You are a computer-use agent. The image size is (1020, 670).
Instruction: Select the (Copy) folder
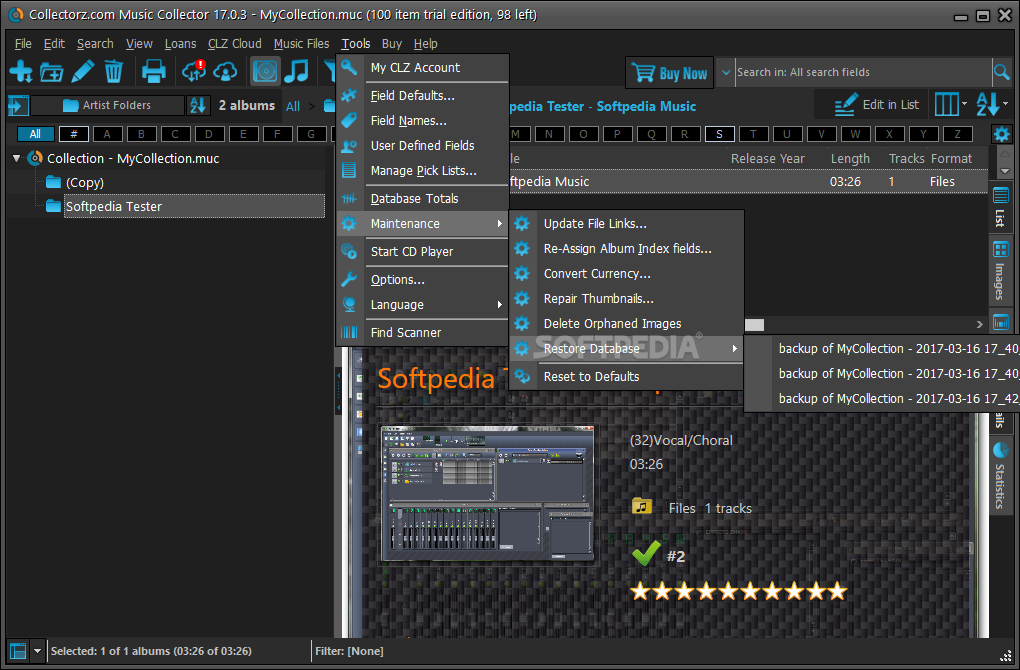click(x=85, y=183)
